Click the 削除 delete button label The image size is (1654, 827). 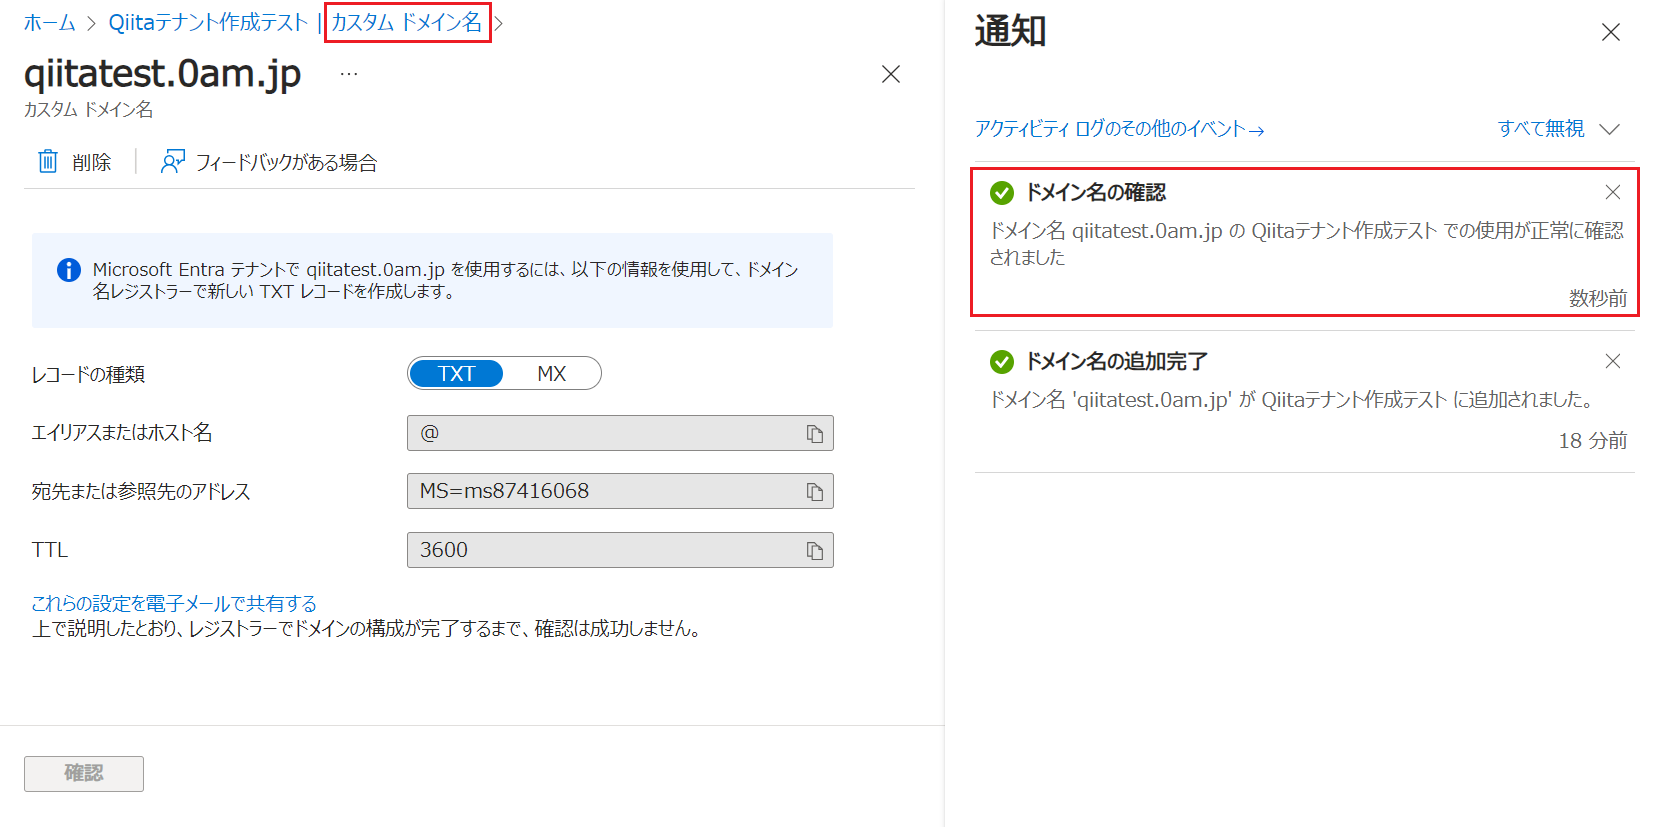[x=92, y=162]
